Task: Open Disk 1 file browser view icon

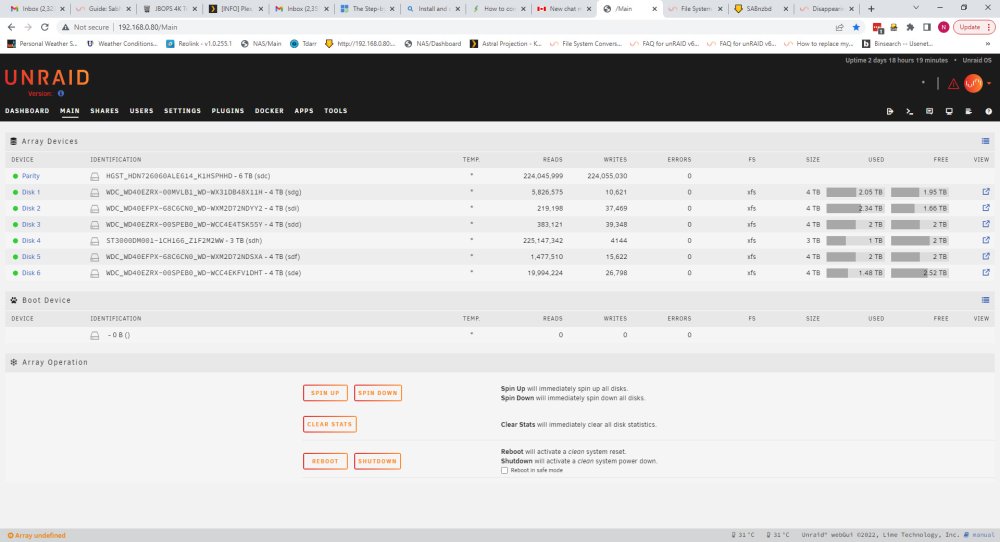Action: 986,191
